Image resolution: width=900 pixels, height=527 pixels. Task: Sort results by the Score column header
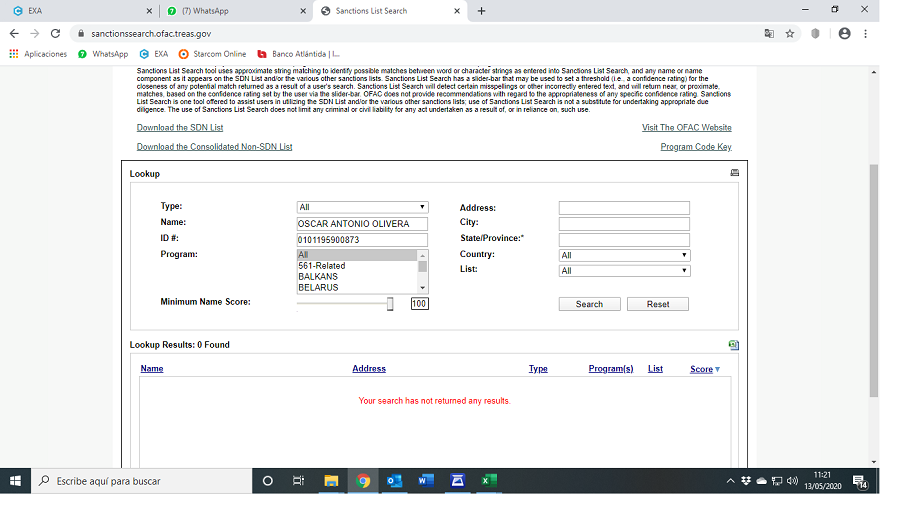click(701, 369)
